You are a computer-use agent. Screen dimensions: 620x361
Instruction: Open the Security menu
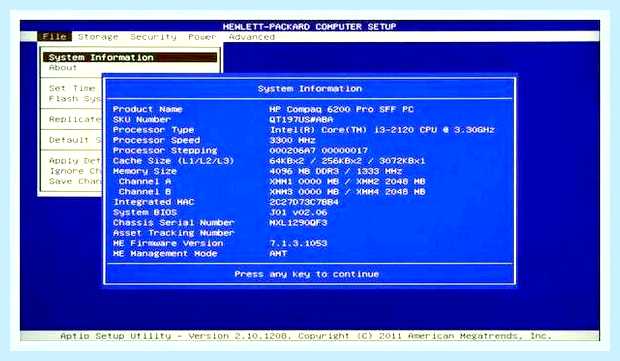coord(153,37)
